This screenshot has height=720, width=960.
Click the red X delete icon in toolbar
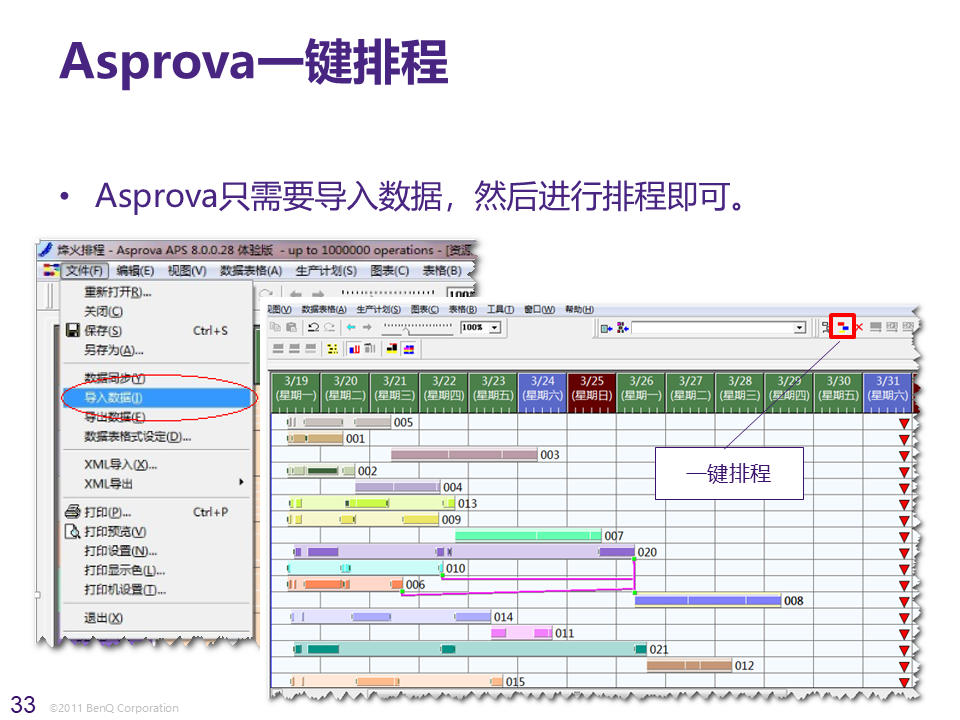[859, 328]
